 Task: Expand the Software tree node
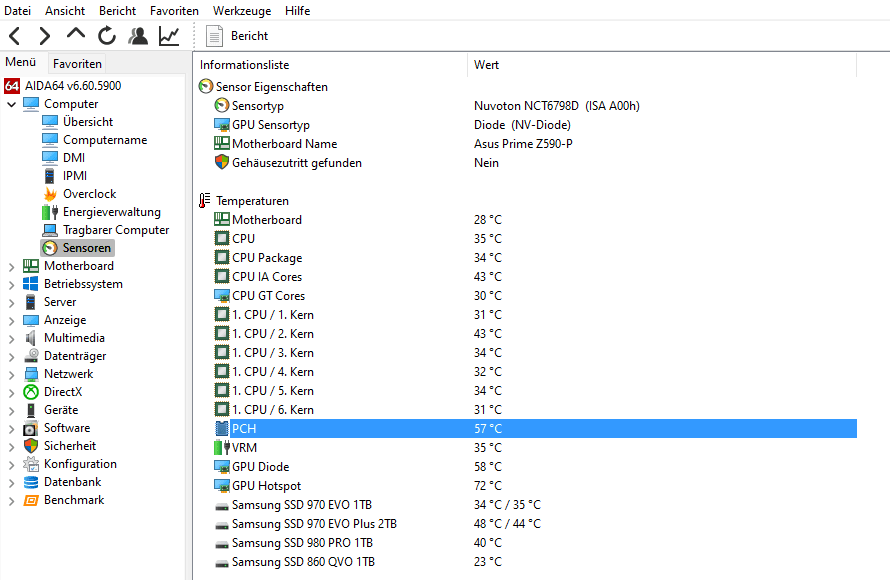click(11, 428)
